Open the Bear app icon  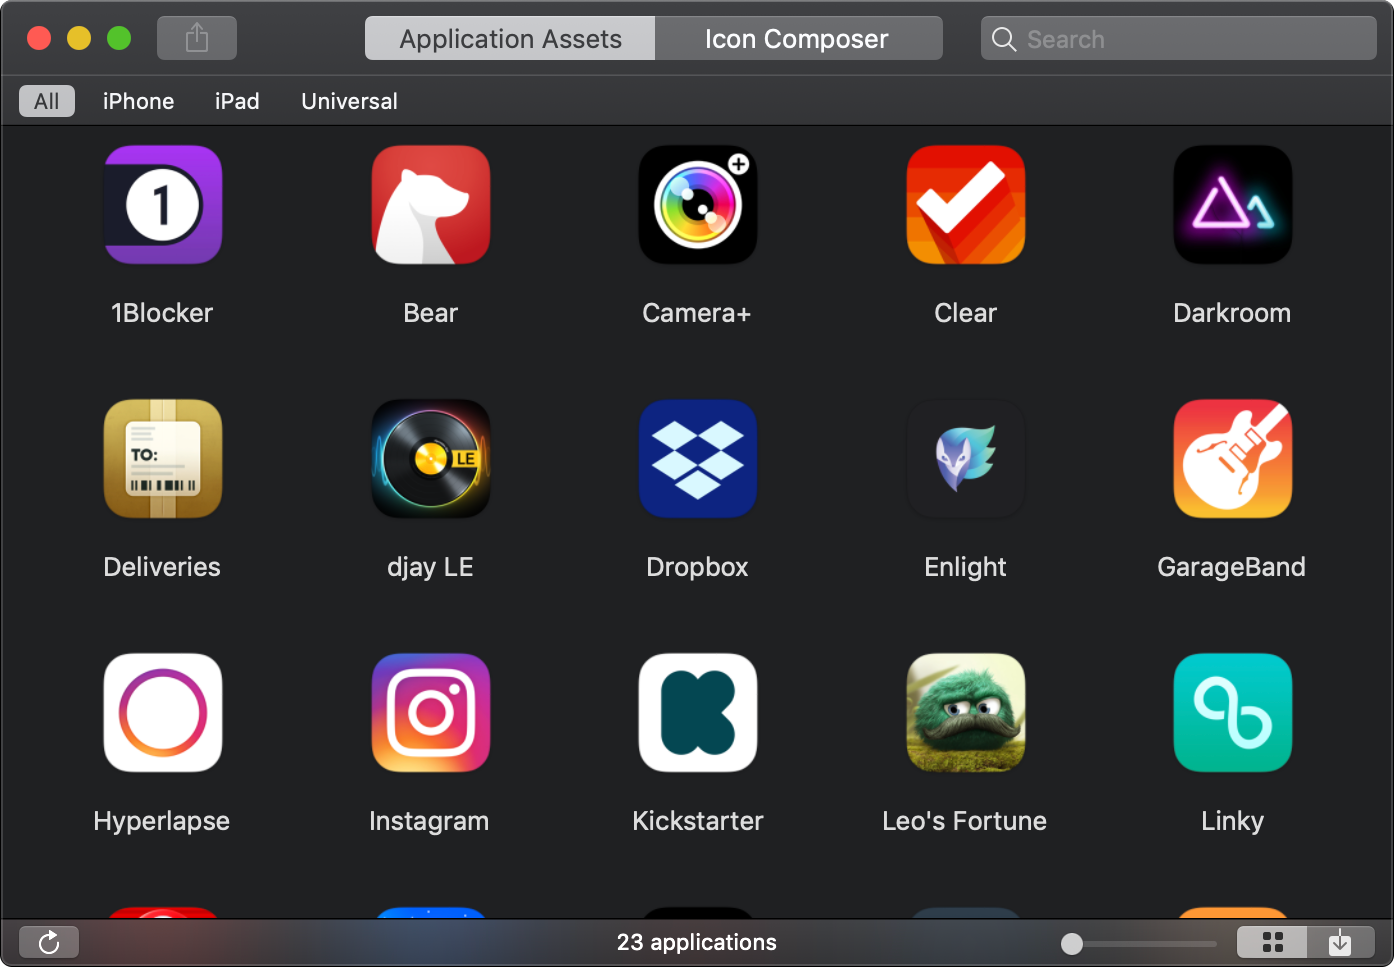431,205
